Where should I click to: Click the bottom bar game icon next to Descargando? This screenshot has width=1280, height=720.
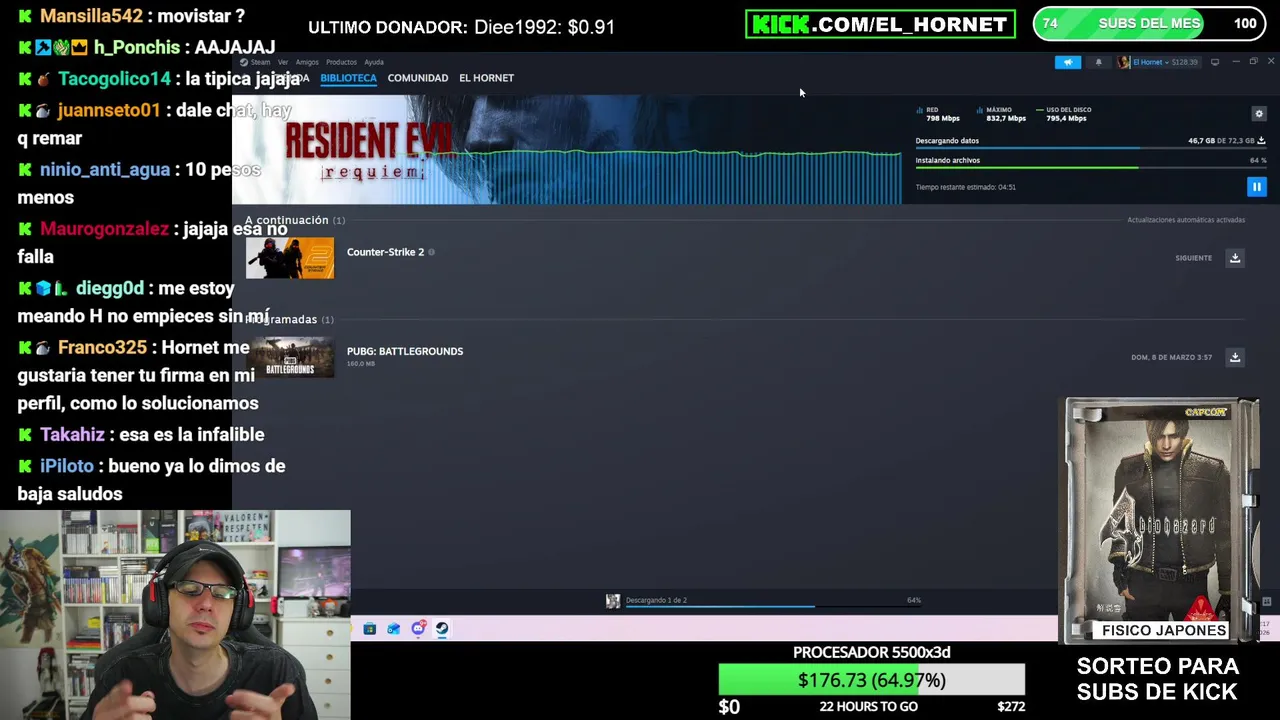pyautogui.click(x=613, y=600)
